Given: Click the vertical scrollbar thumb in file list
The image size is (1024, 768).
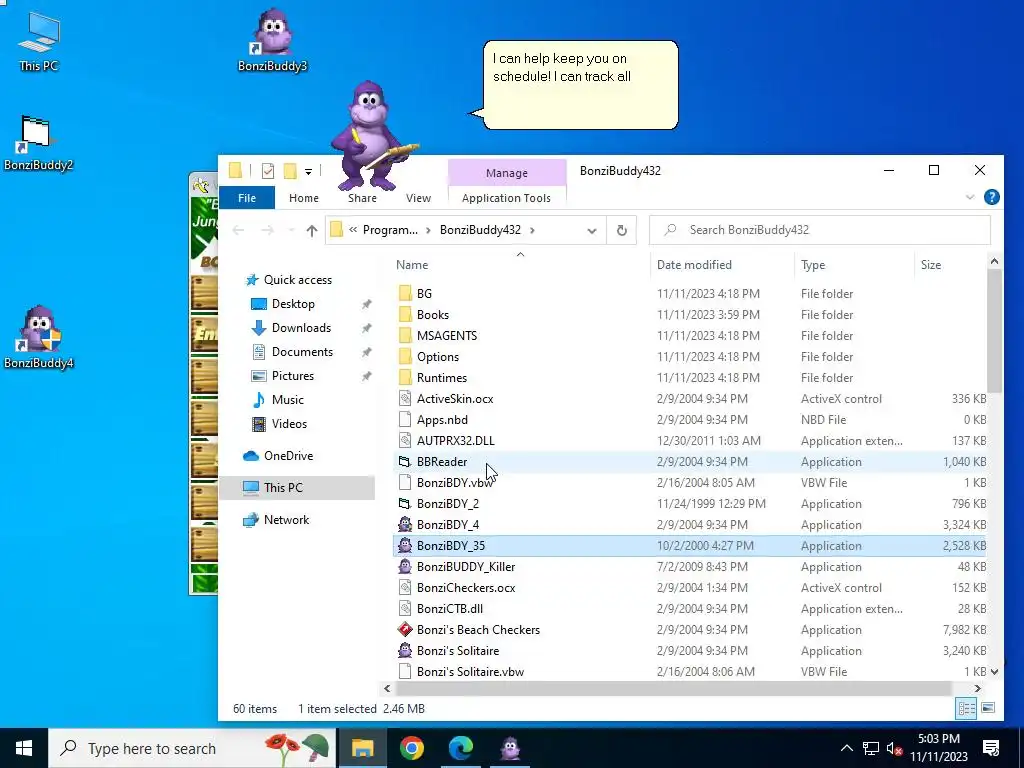Looking at the screenshot, I should coord(994,331).
